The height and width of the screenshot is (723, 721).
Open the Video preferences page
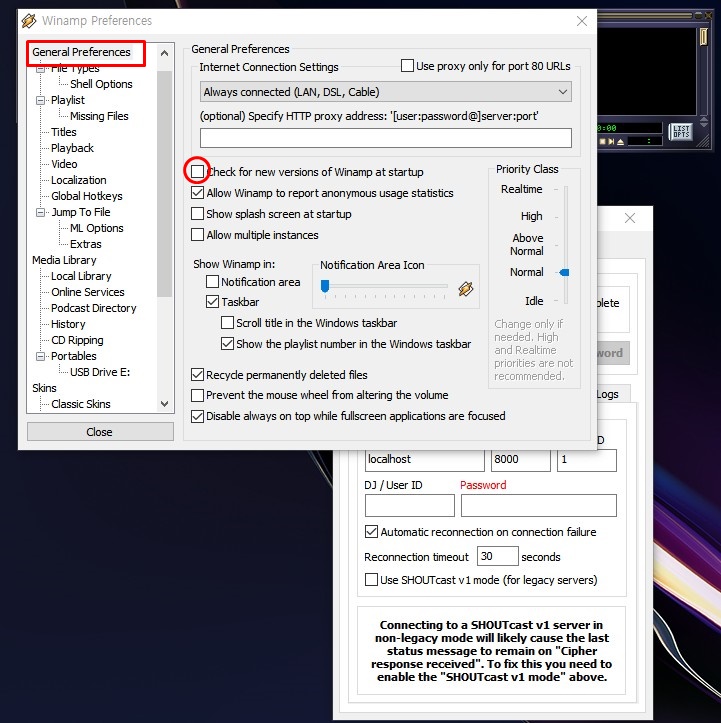[64, 164]
